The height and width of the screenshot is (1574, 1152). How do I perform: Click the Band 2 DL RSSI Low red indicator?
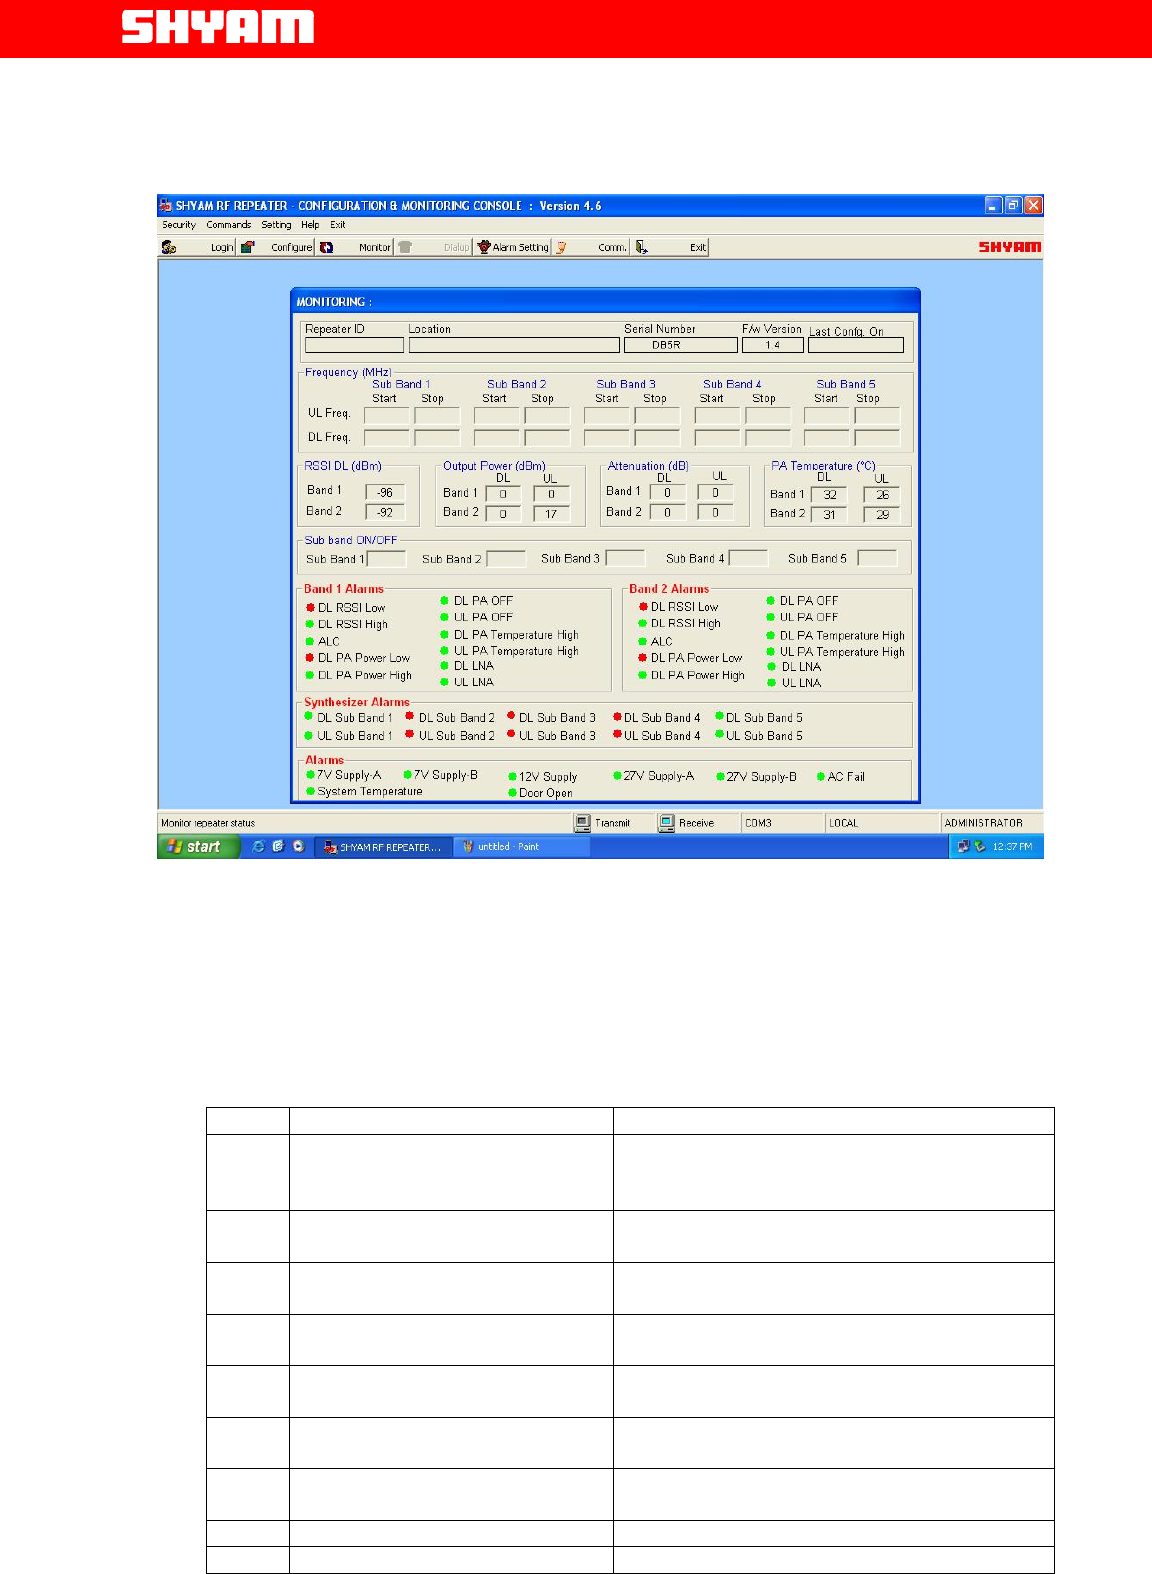coord(643,606)
